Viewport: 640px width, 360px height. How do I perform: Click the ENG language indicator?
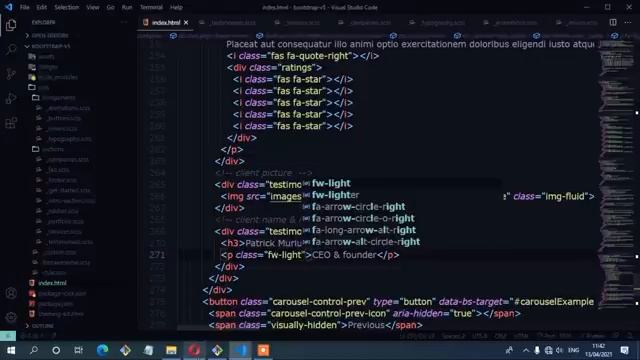click(x=573, y=350)
